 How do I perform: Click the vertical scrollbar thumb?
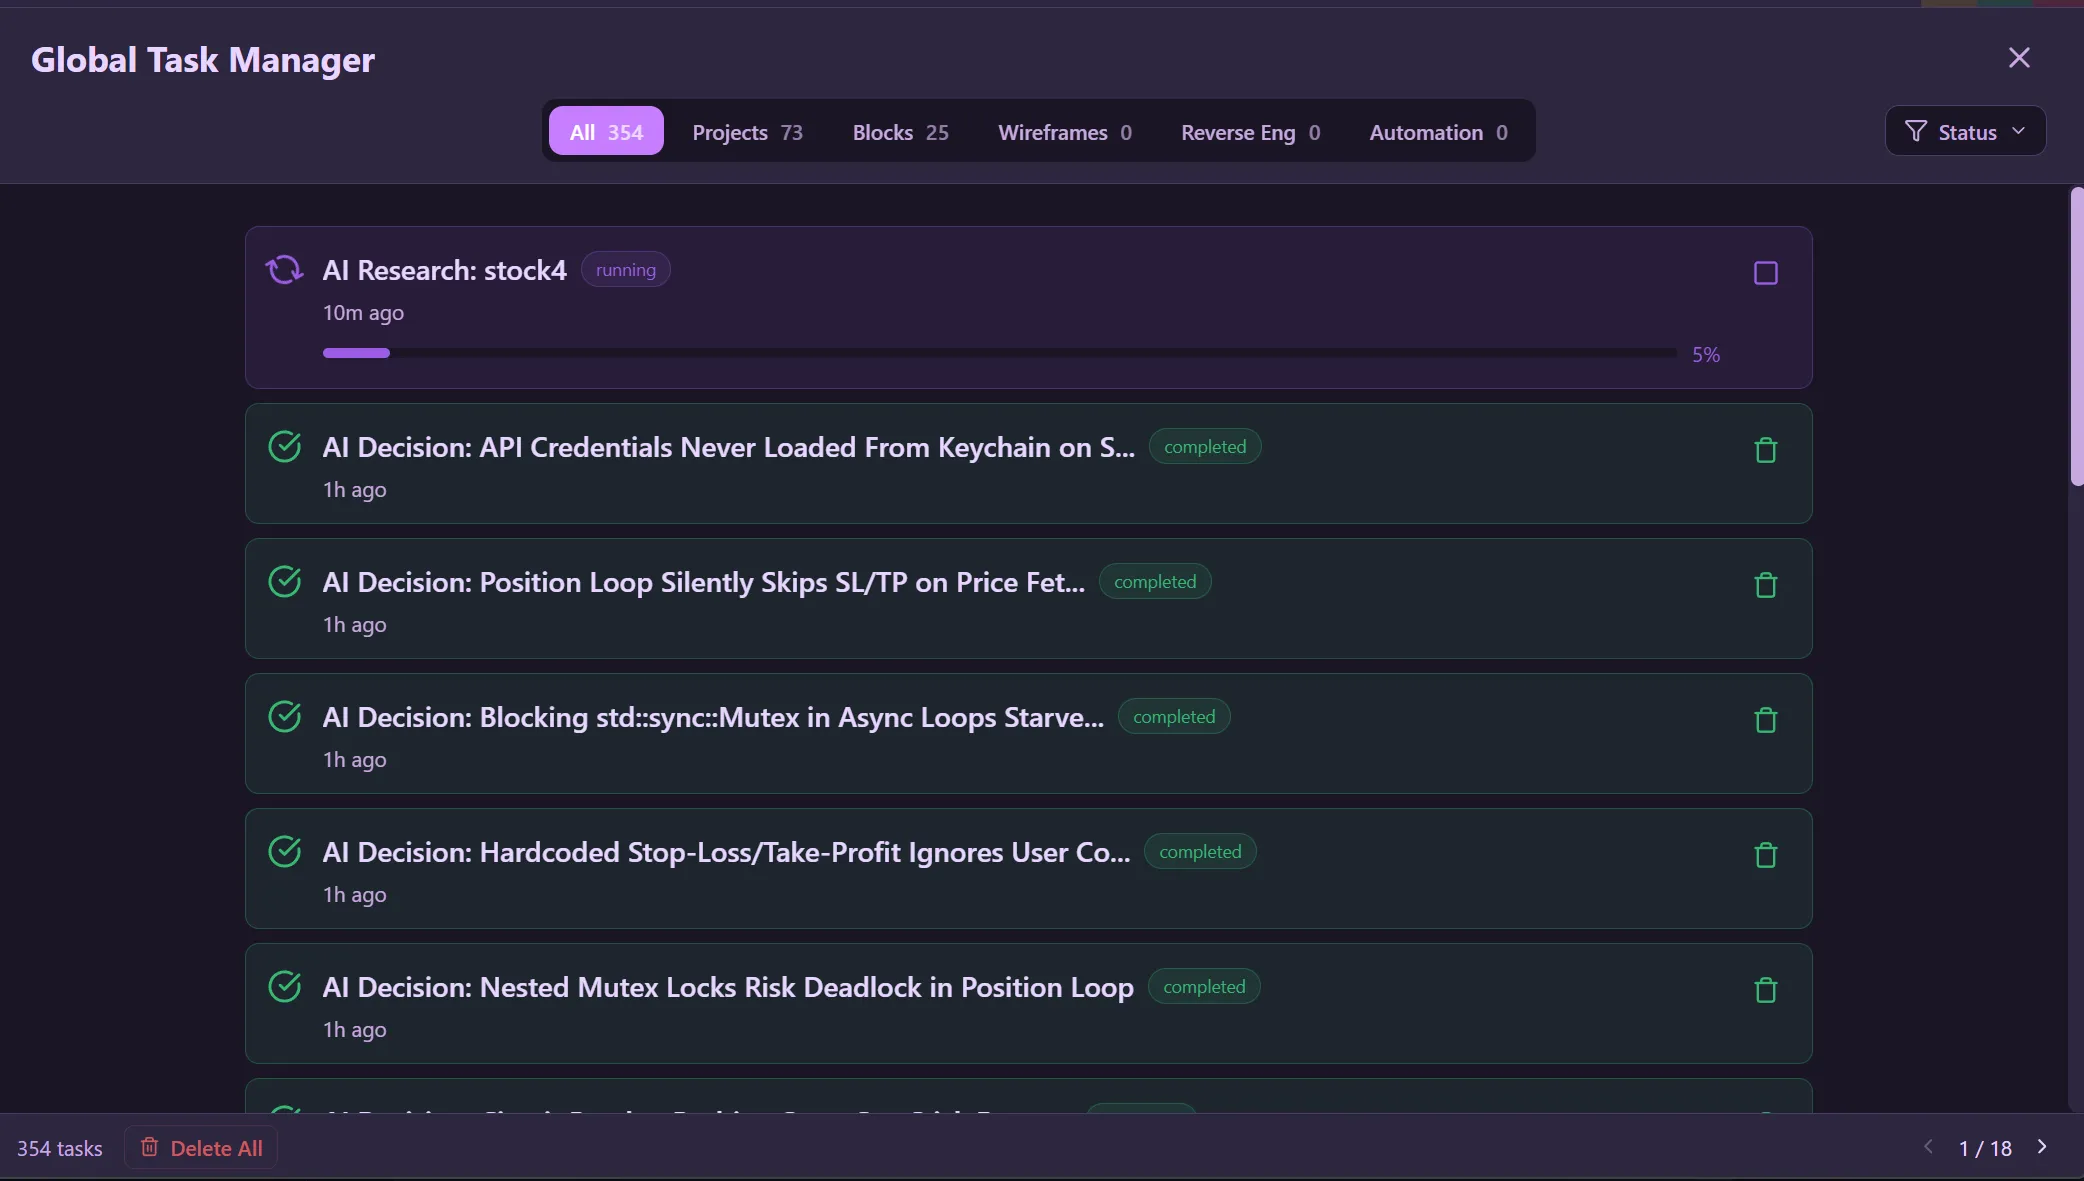2077,337
